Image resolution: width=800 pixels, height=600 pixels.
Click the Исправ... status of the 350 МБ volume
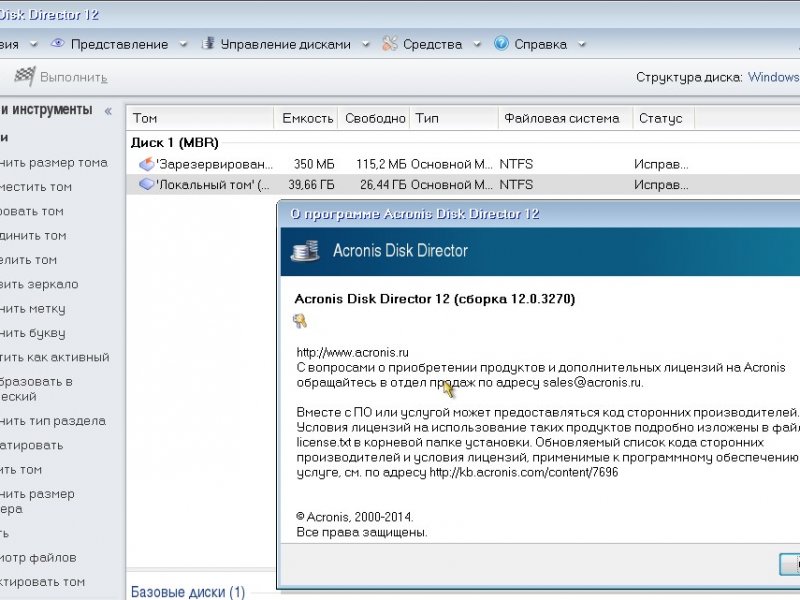pos(661,164)
